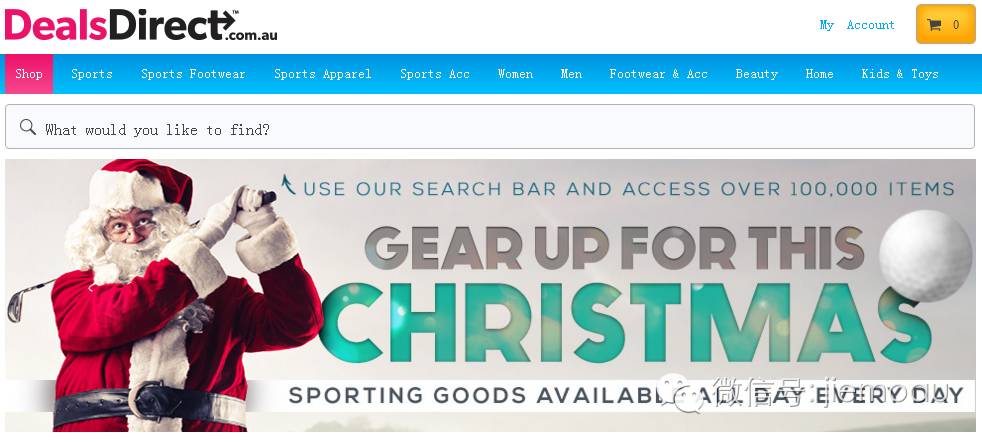982x442 pixels.
Task: Select the Shop tab
Action: (x=29, y=74)
